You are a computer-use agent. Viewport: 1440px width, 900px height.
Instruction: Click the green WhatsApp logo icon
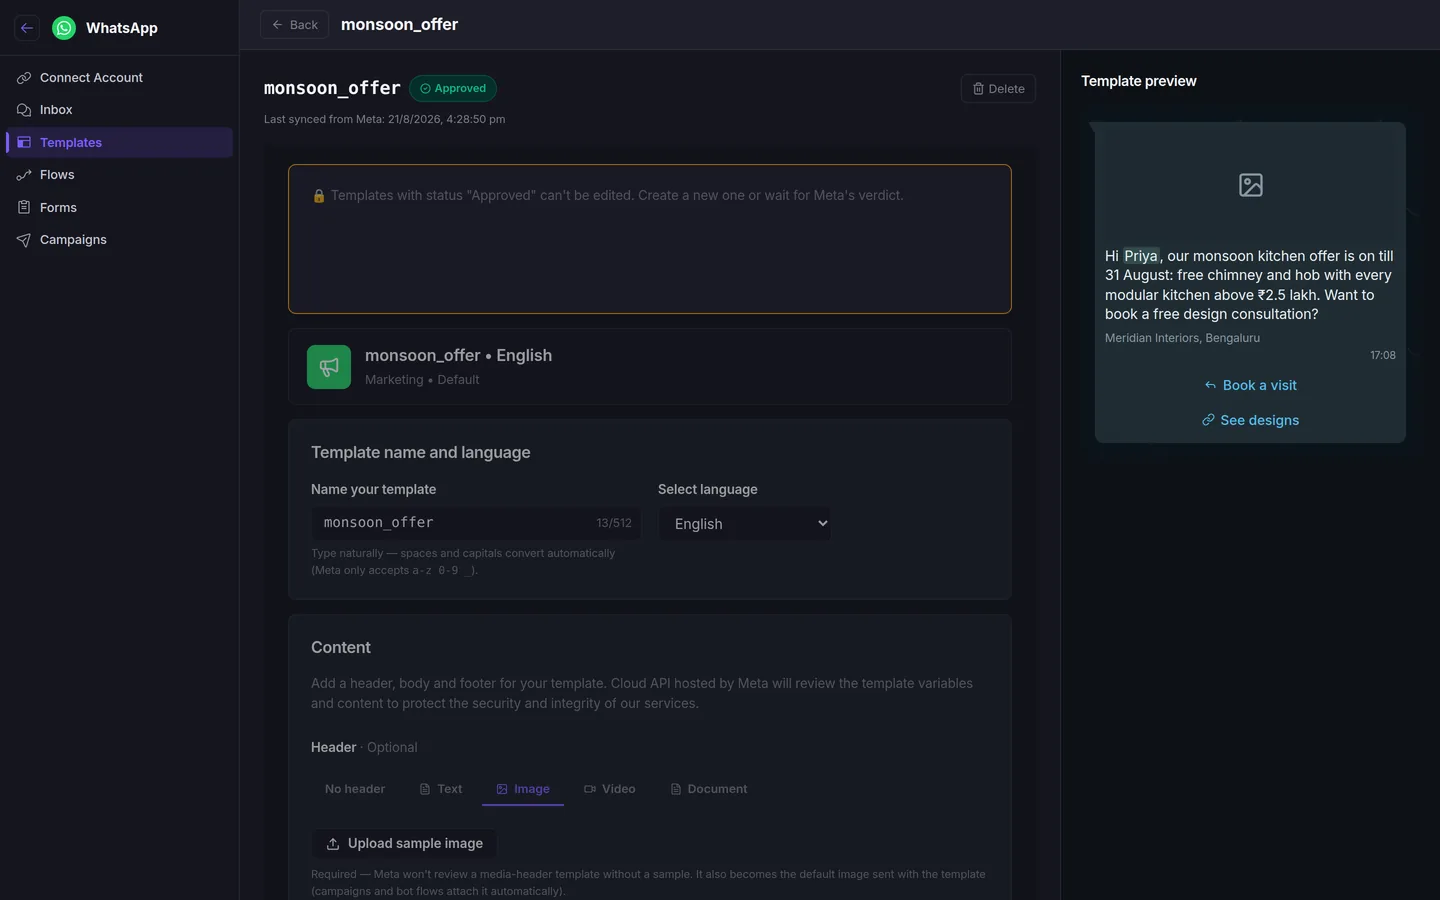click(x=64, y=28)
